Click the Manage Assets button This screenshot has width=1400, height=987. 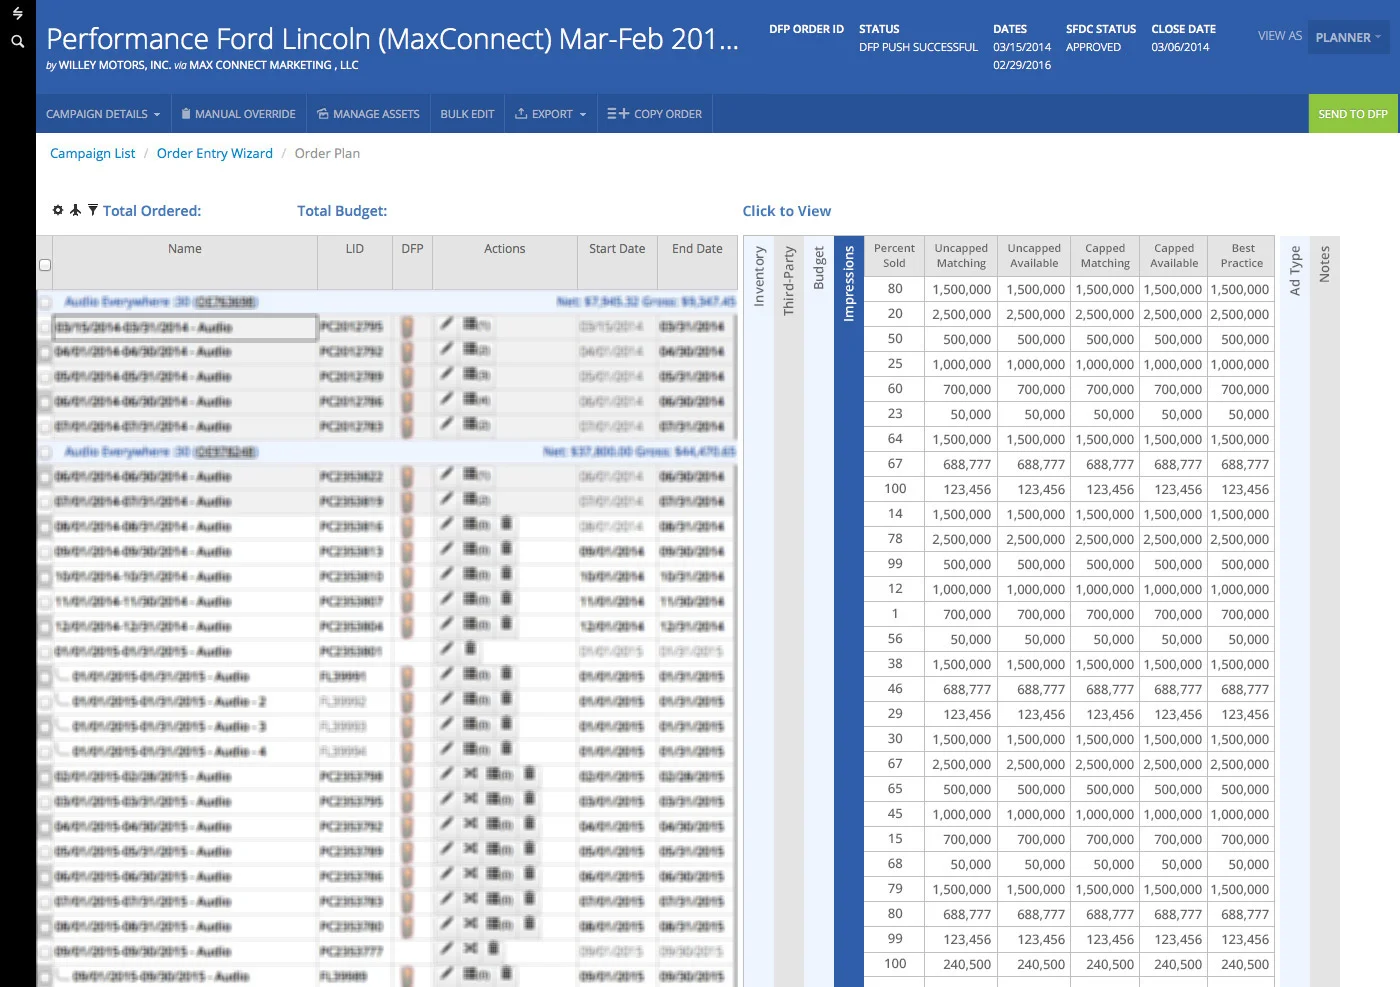[368, 114]
